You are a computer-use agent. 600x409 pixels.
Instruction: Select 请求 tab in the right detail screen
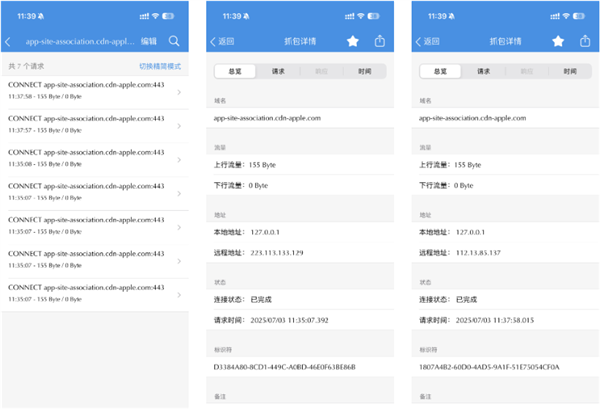[483, 71]
